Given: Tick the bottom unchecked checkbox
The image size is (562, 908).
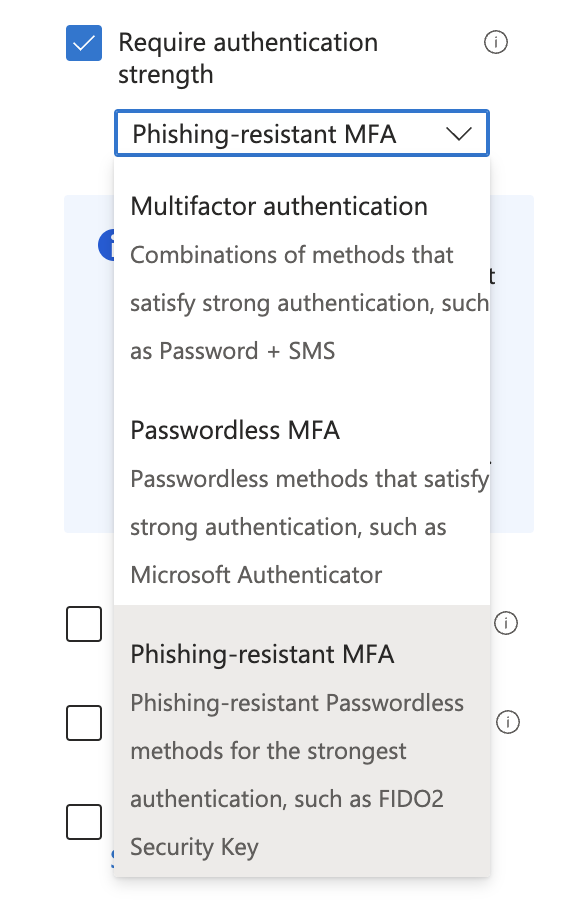Looking at the screenshot, I should pyautogui.click(x=84, y=822).
